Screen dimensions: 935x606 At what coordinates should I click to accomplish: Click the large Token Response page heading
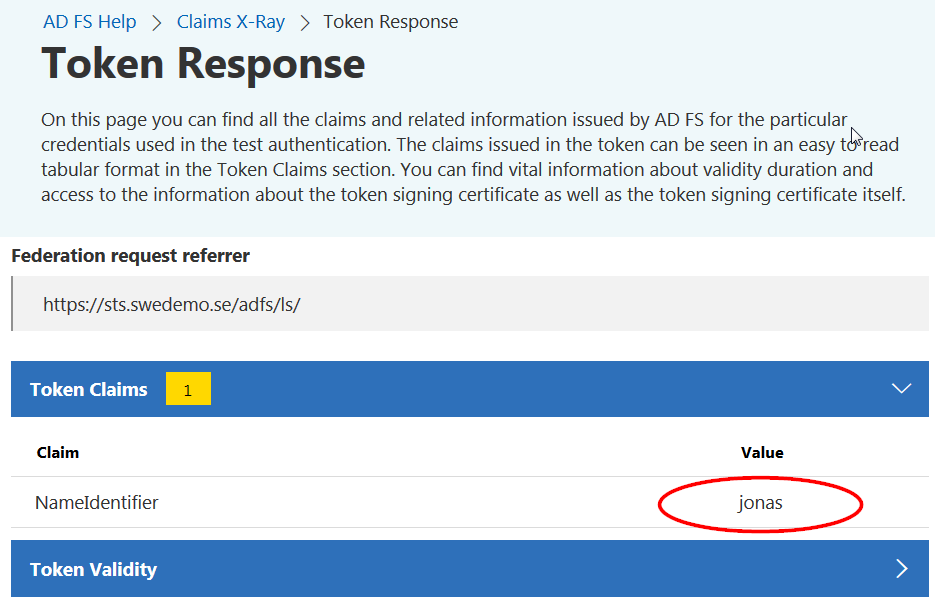click(203, 65)
